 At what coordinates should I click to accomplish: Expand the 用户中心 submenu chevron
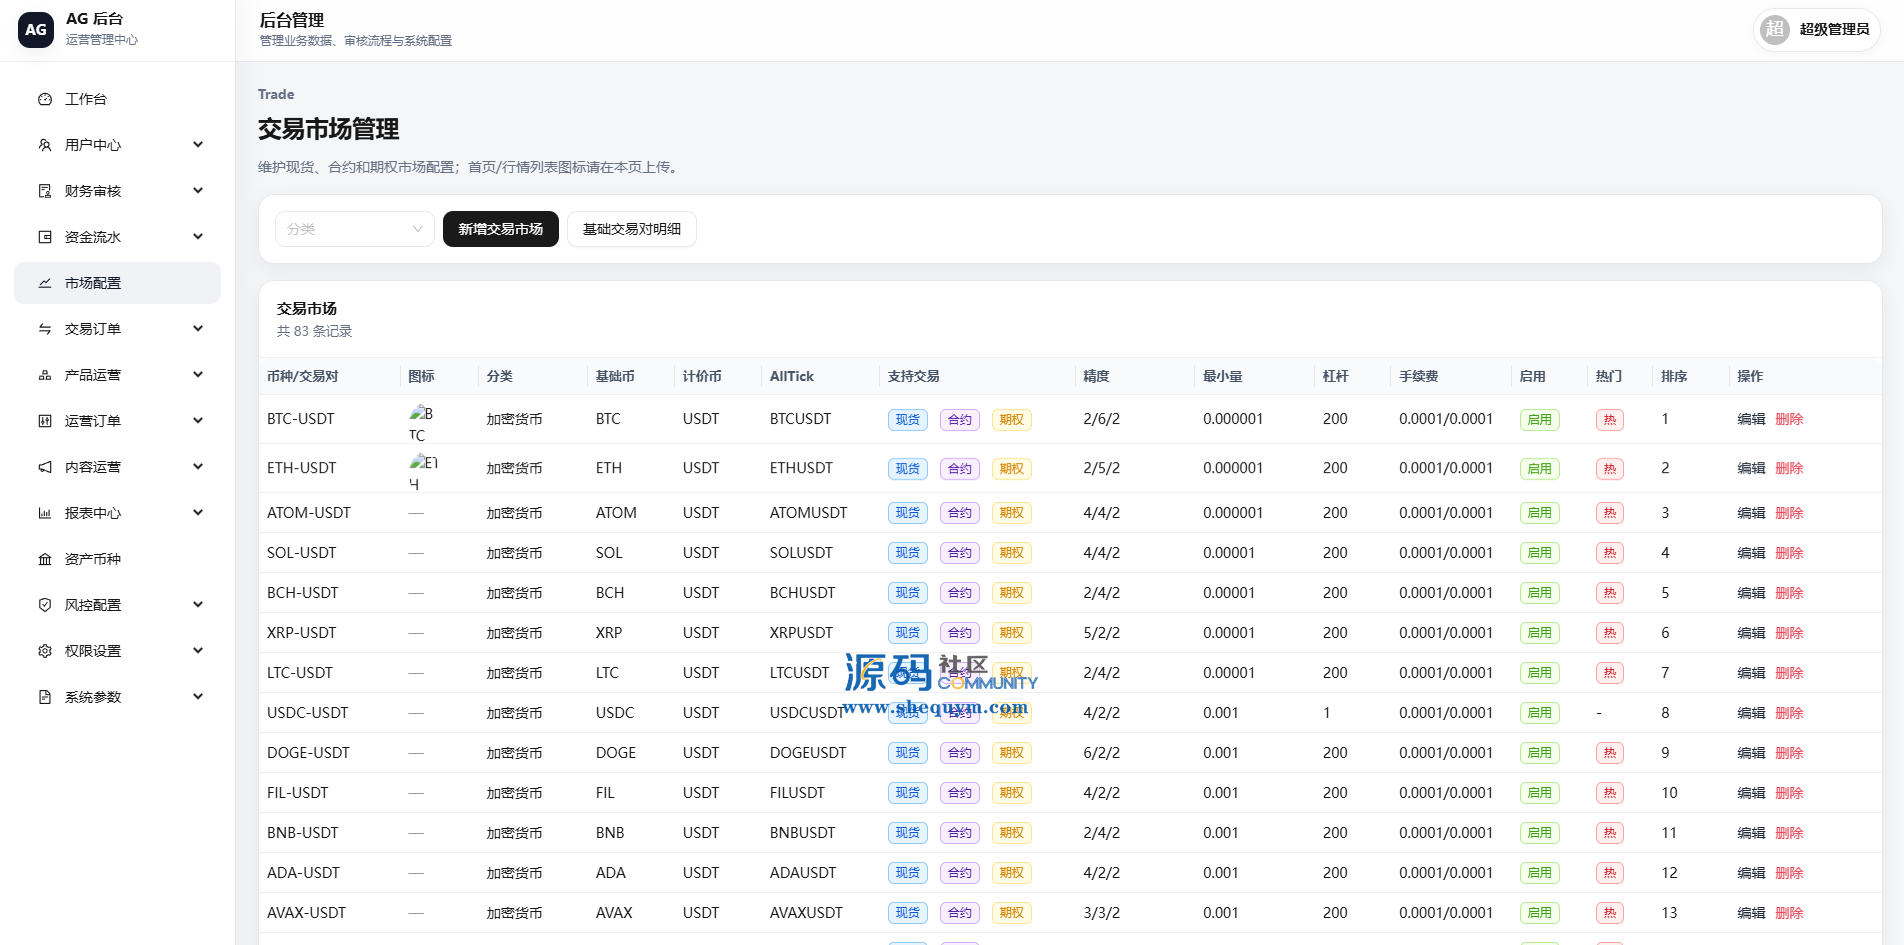[x=198, y=145]
